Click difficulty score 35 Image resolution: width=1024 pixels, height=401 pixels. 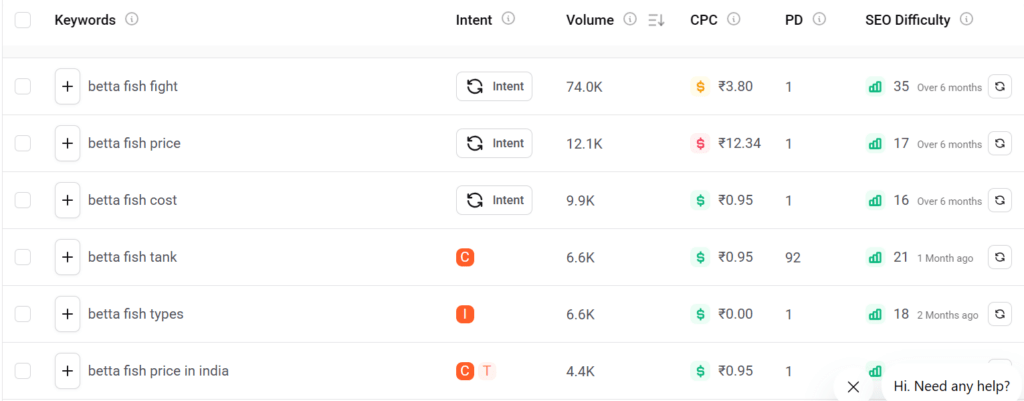coord(901,86)
